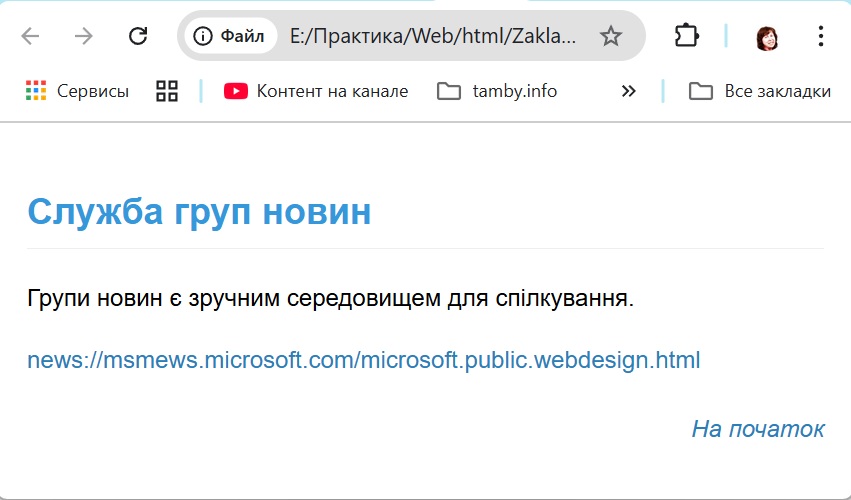The height and width of the screenshot is (500, 851).
Task: Click the address bar URL
Action: (432, 37)
